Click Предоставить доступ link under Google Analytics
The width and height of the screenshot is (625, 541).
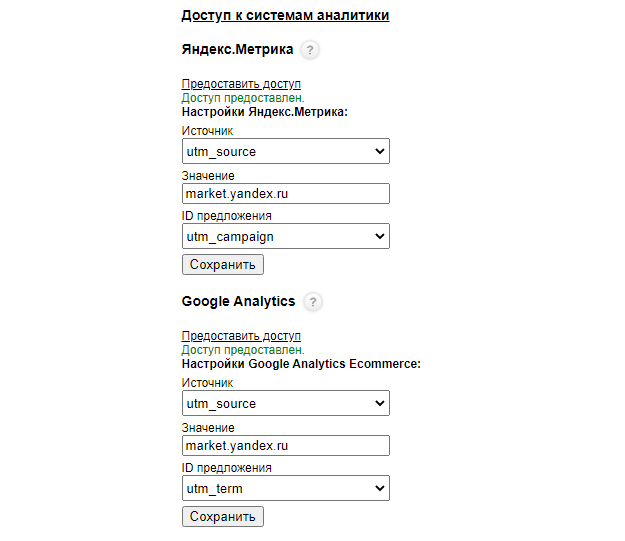[241, 336]
